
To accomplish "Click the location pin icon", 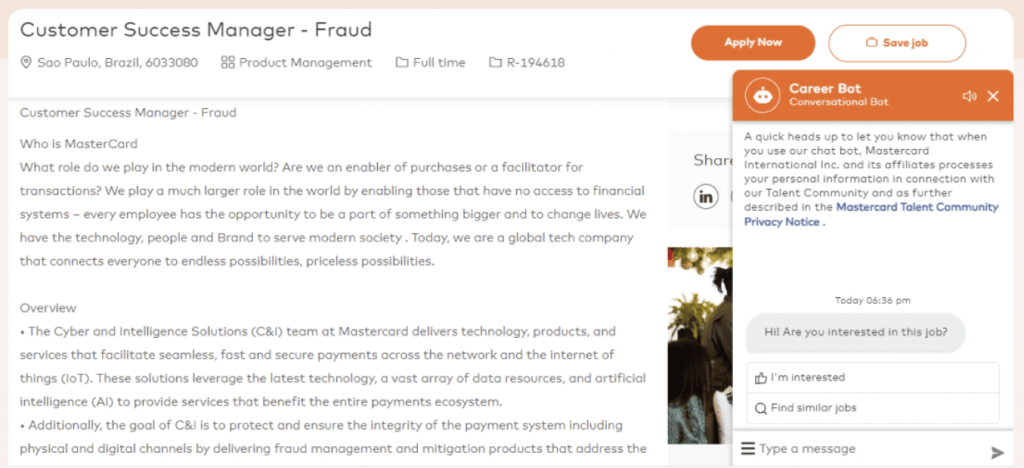I will (27, 63).
